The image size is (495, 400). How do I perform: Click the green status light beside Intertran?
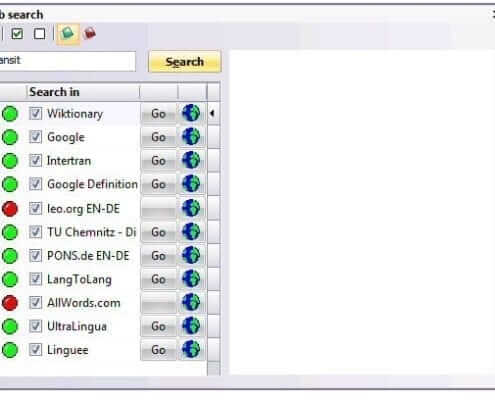coord(10,161)
